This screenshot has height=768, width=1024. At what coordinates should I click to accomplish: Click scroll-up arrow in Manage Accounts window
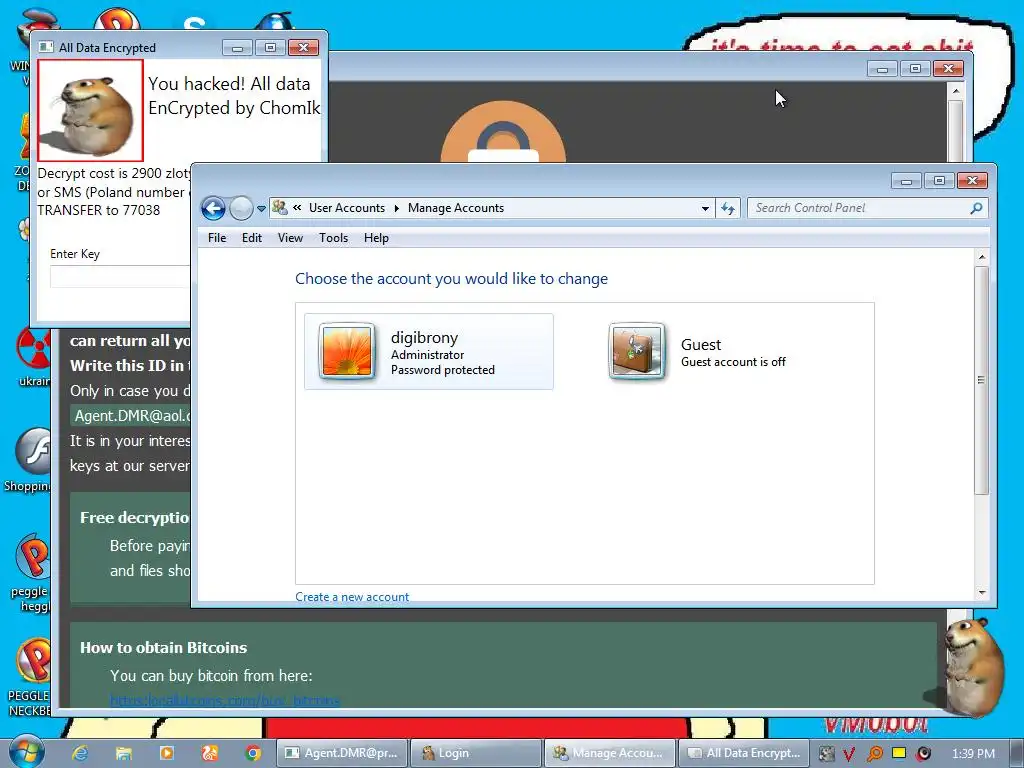click(982, 257)
